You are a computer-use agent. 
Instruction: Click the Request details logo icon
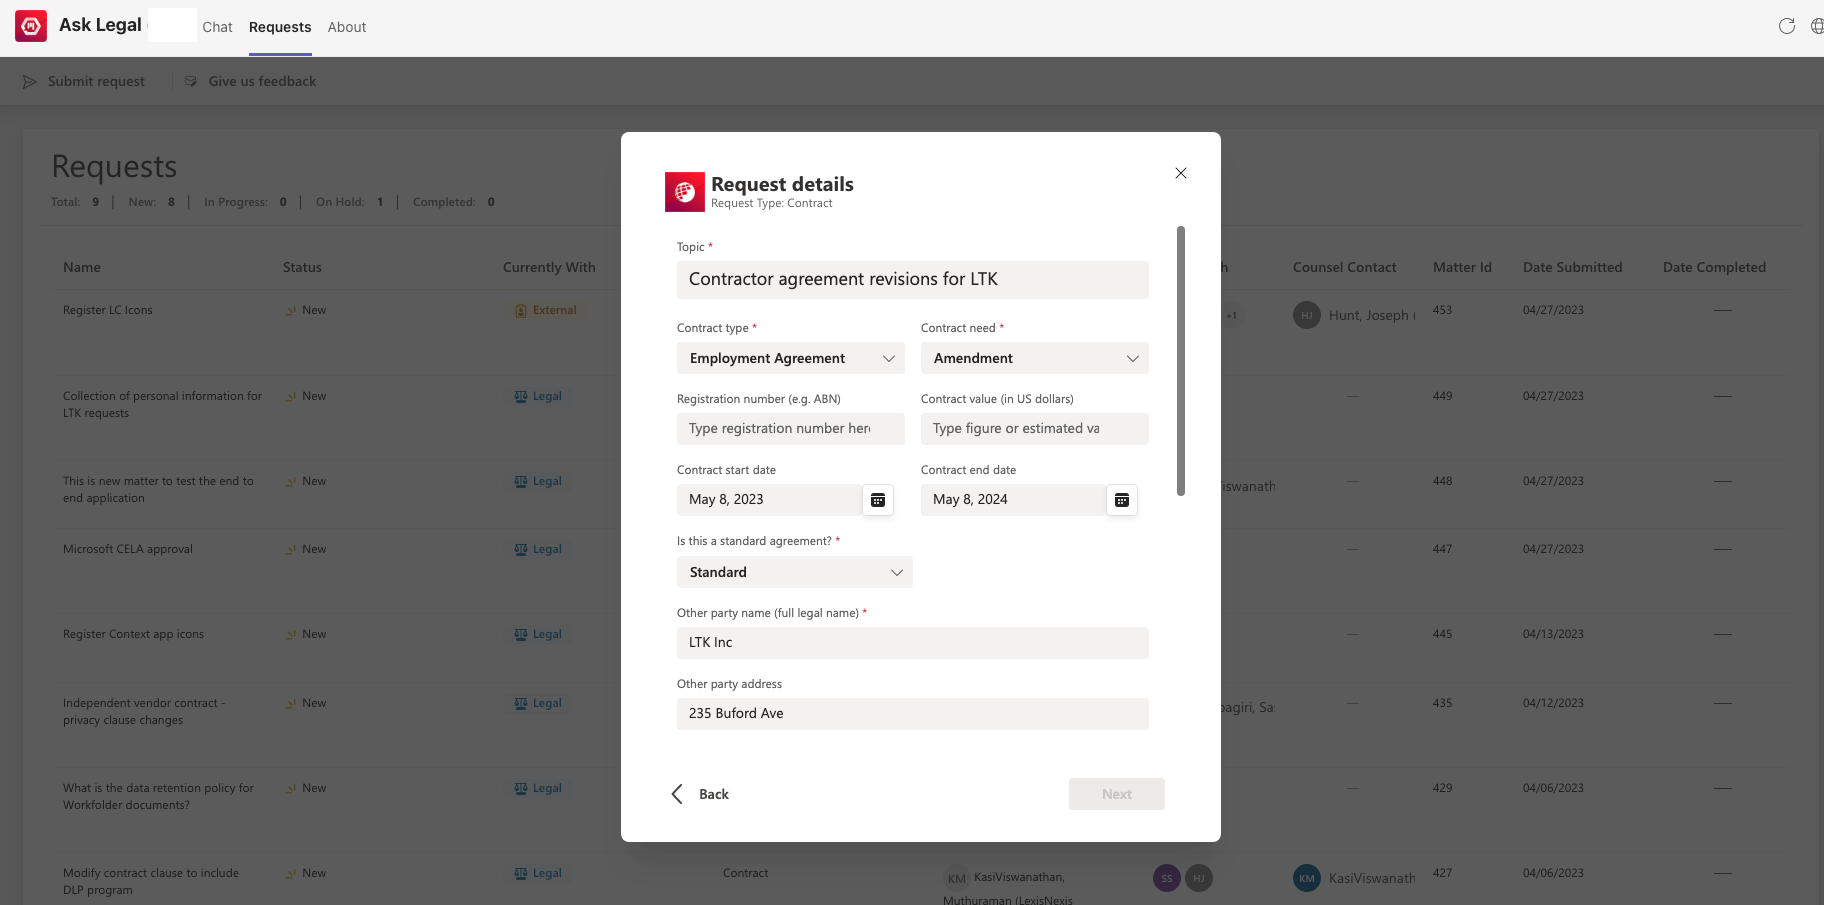pyautogui.click(x=685, y=192)
